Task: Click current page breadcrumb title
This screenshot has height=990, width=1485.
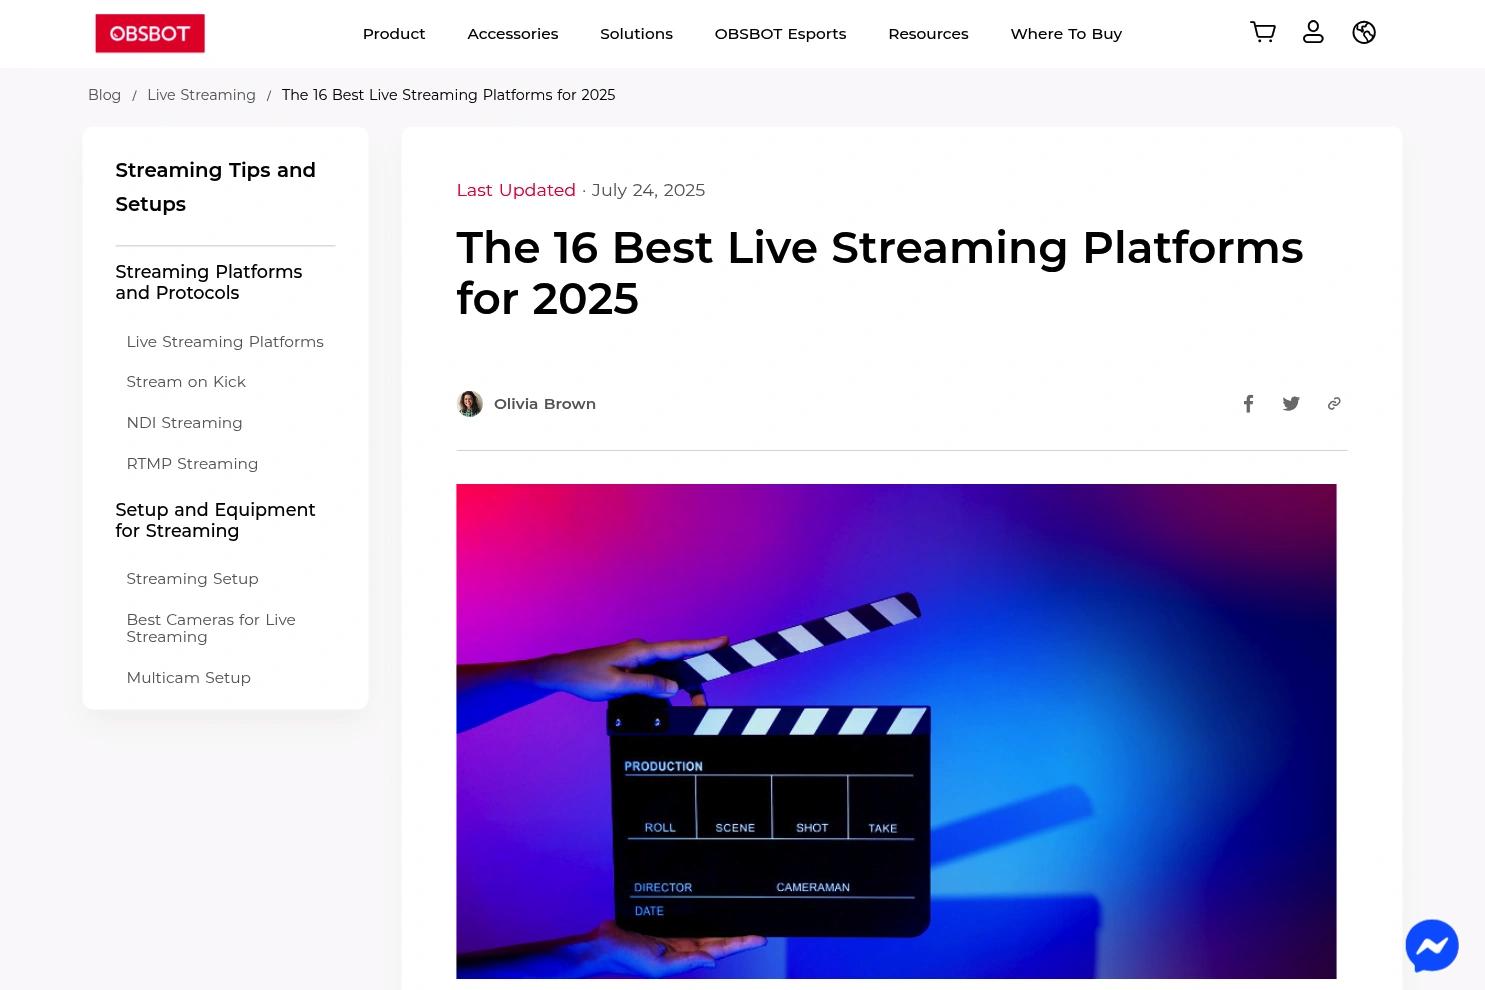Action: pos(448,95)
